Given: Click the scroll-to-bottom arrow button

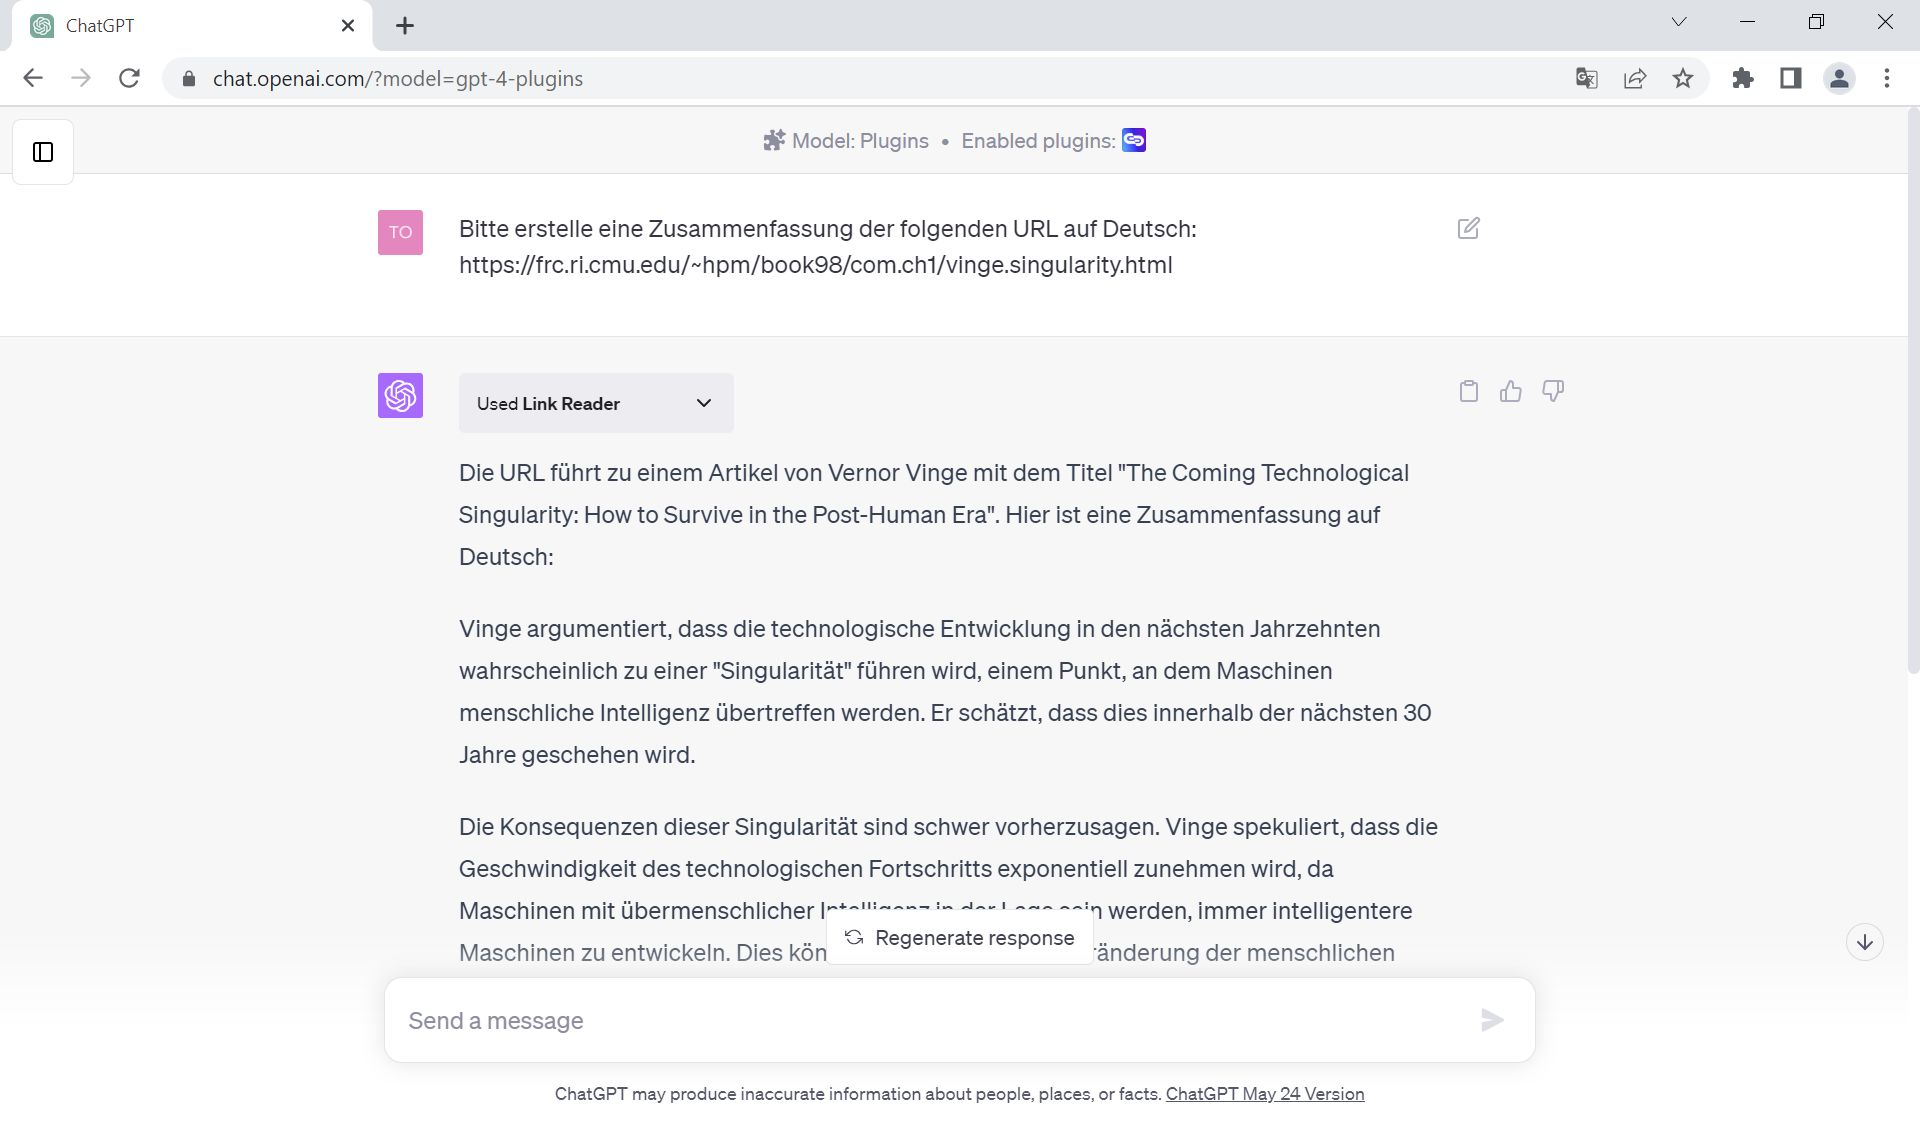Looking at the screenshot, I should point(1864,942).
